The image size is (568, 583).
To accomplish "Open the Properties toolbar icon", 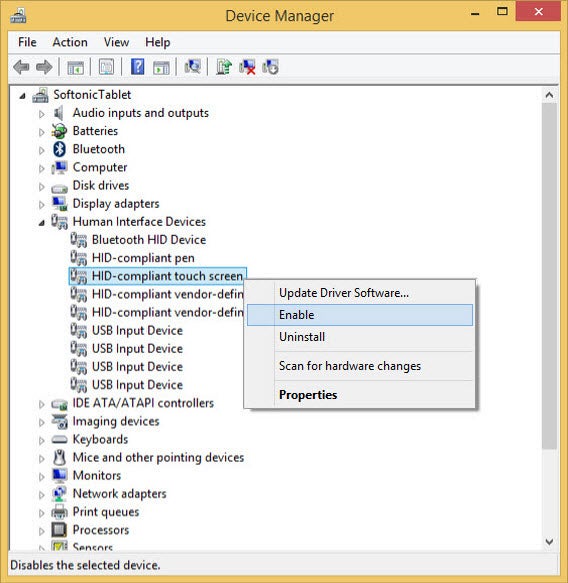I will coord(106,67).
